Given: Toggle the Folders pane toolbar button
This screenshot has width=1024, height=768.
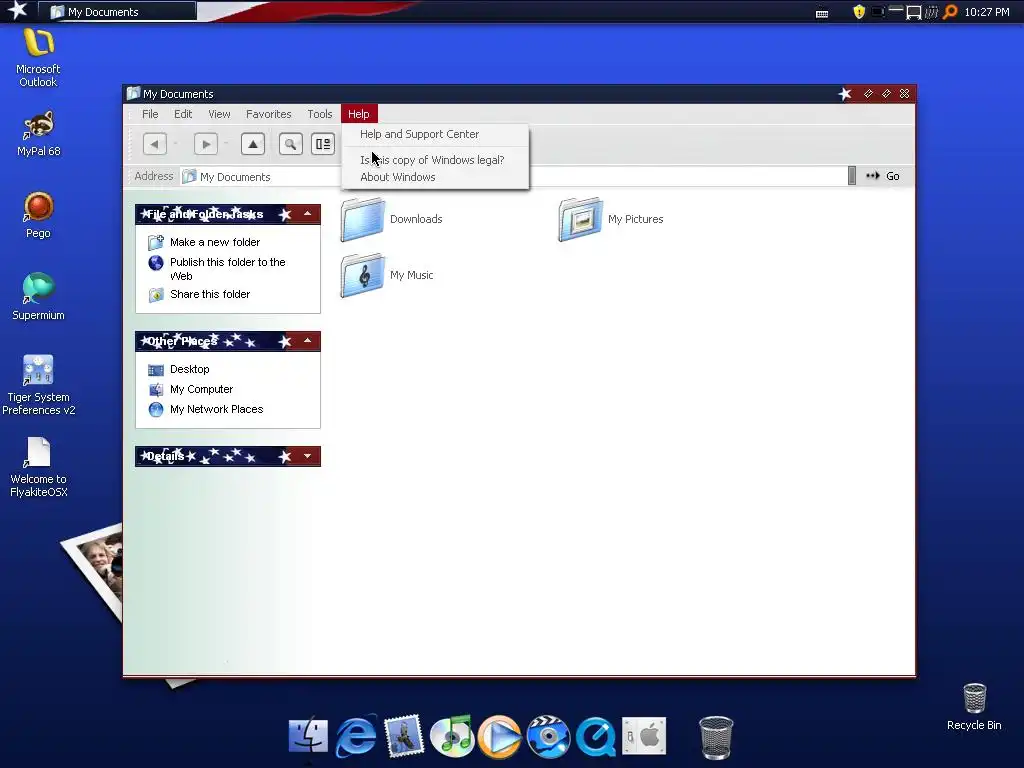Looking at the screenshot, I should coord(323,144).
